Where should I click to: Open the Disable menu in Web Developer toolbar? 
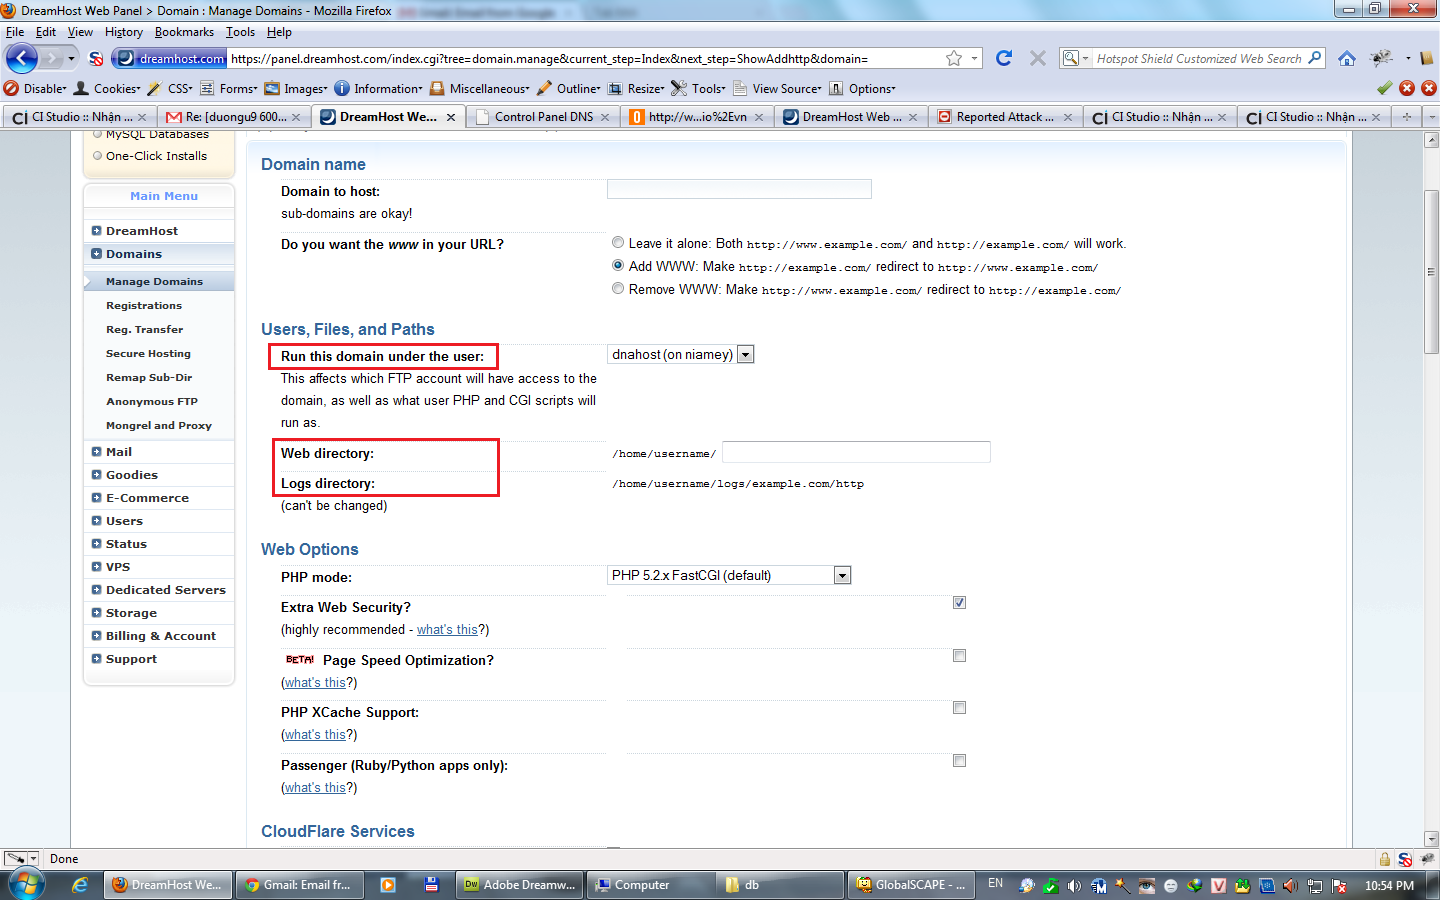pos(36,88)
